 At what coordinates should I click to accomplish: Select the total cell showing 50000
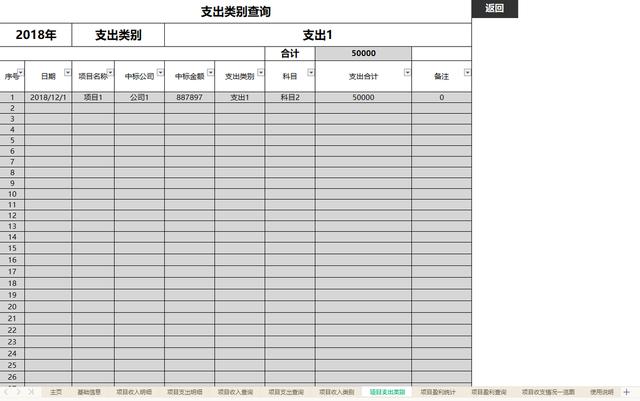[x=363, y=53]
